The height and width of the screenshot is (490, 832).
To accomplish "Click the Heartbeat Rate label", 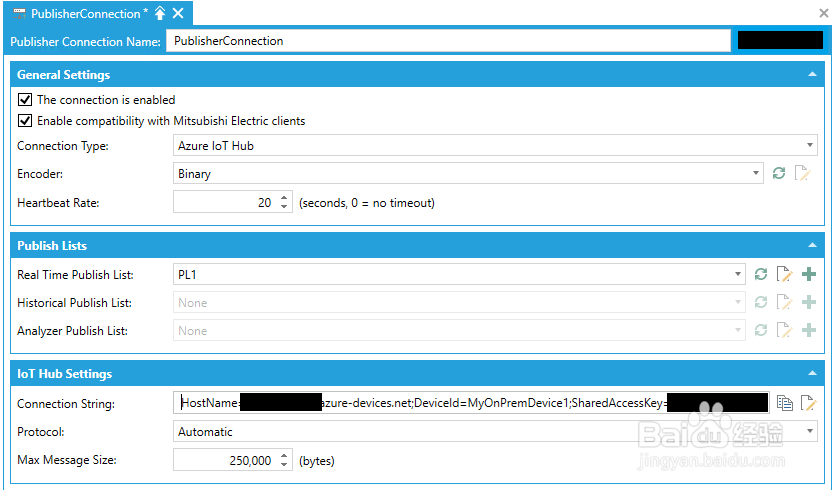I will tap(58, 203).
